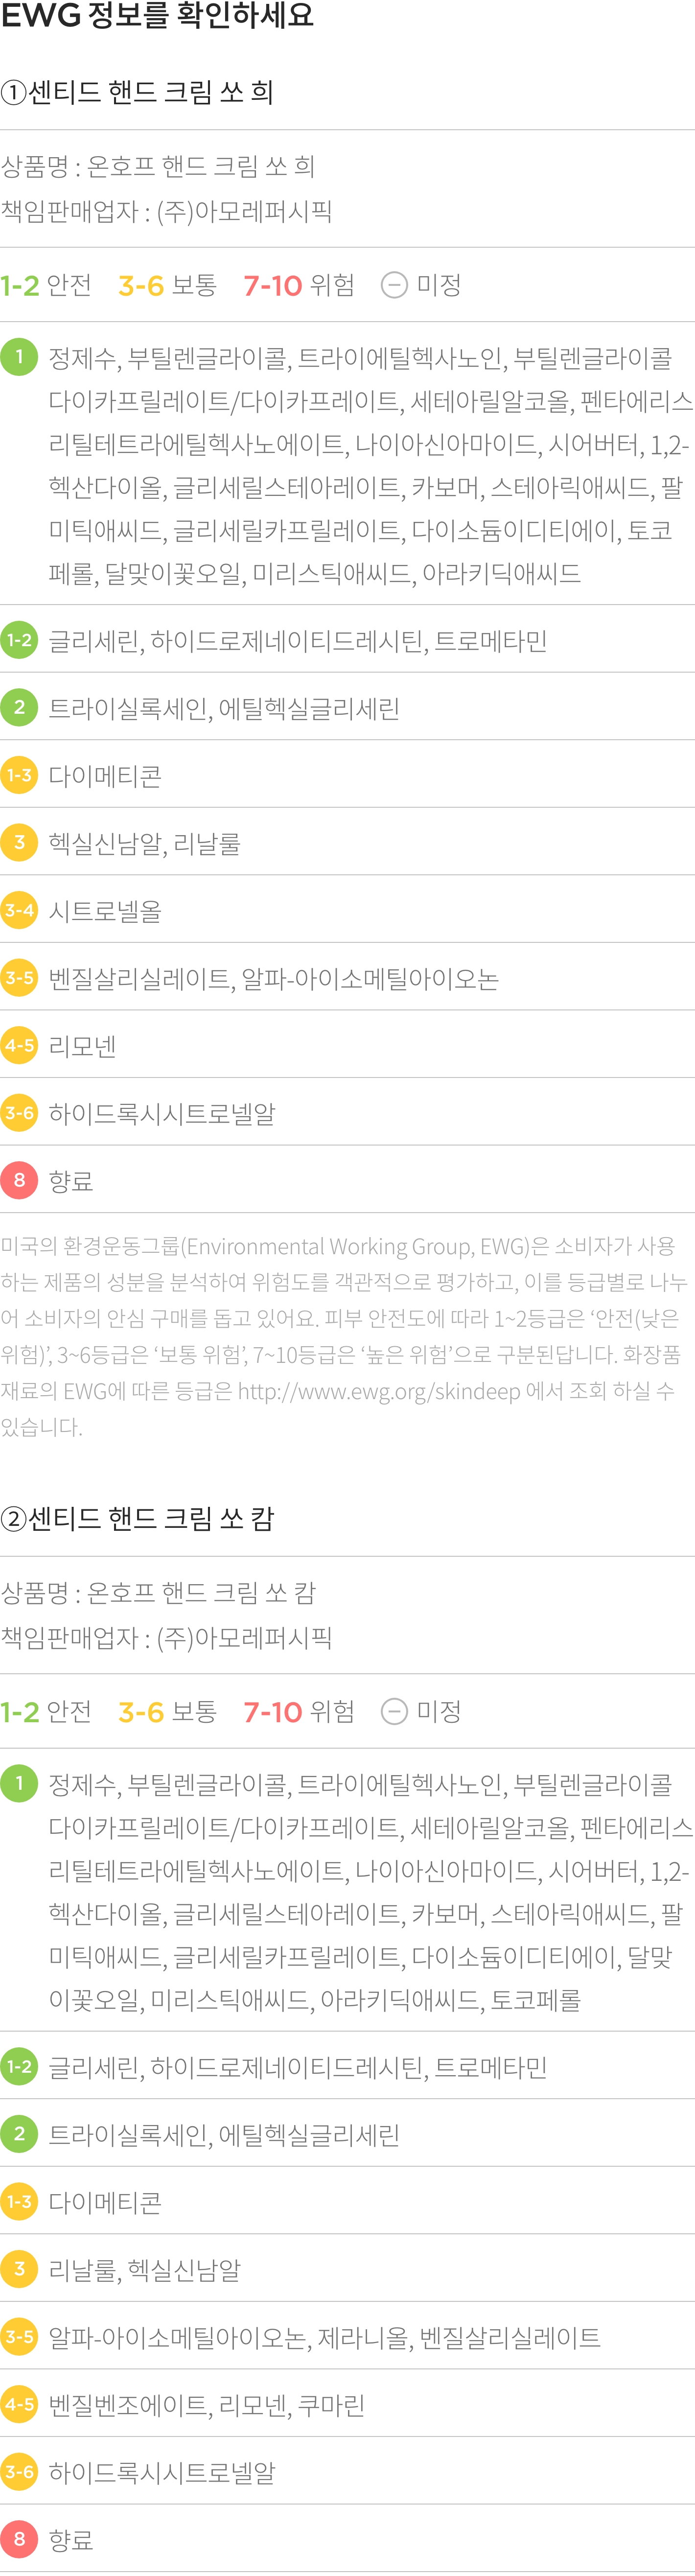Click the 7-10 위험 legend label in first section

pos(299,286)
